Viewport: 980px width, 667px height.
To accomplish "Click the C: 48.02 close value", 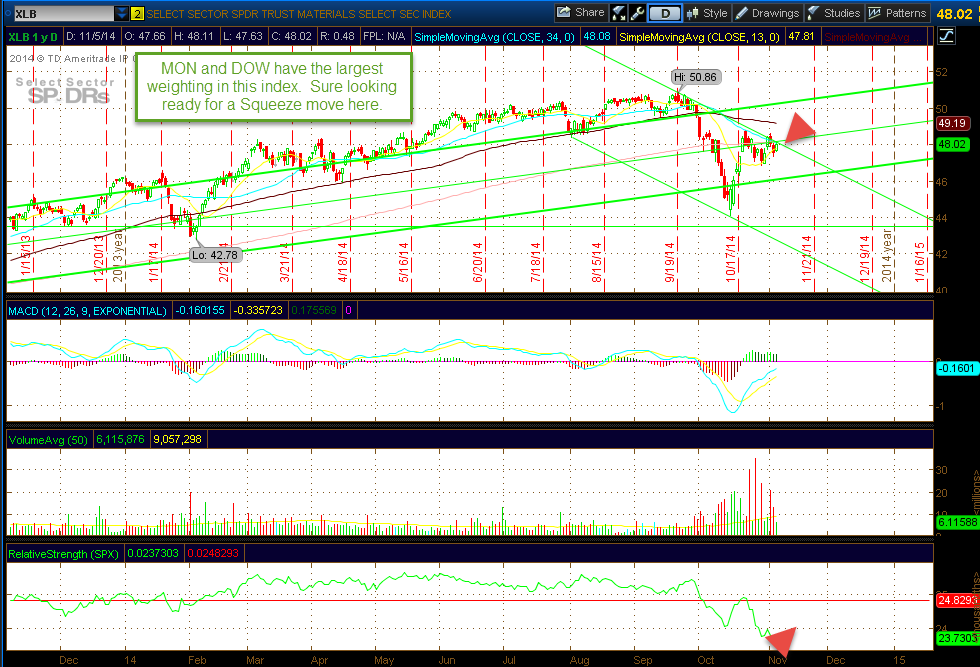I will [291, 37].
